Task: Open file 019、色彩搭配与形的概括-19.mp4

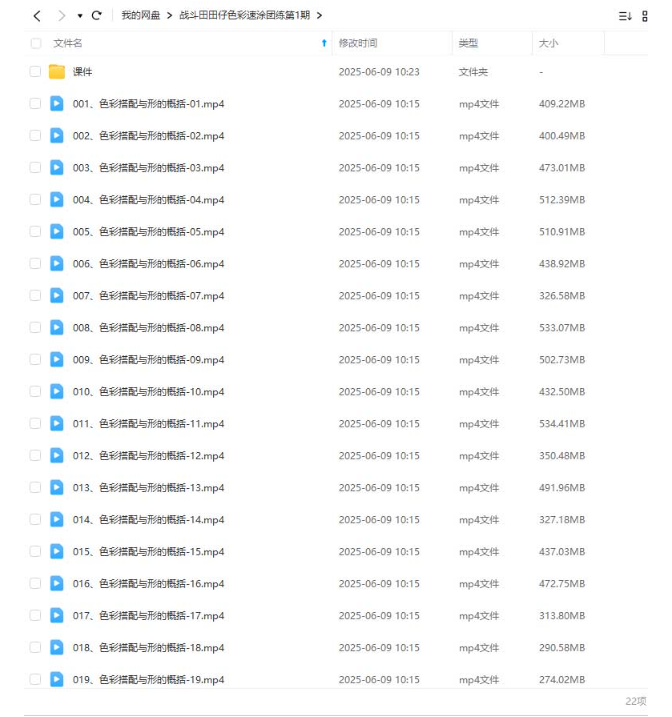Action: coord(149,680)
